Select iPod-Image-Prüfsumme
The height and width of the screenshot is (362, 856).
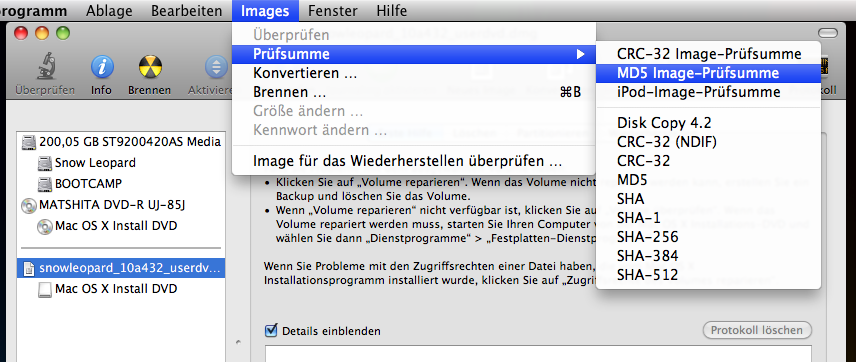[709, 92]
